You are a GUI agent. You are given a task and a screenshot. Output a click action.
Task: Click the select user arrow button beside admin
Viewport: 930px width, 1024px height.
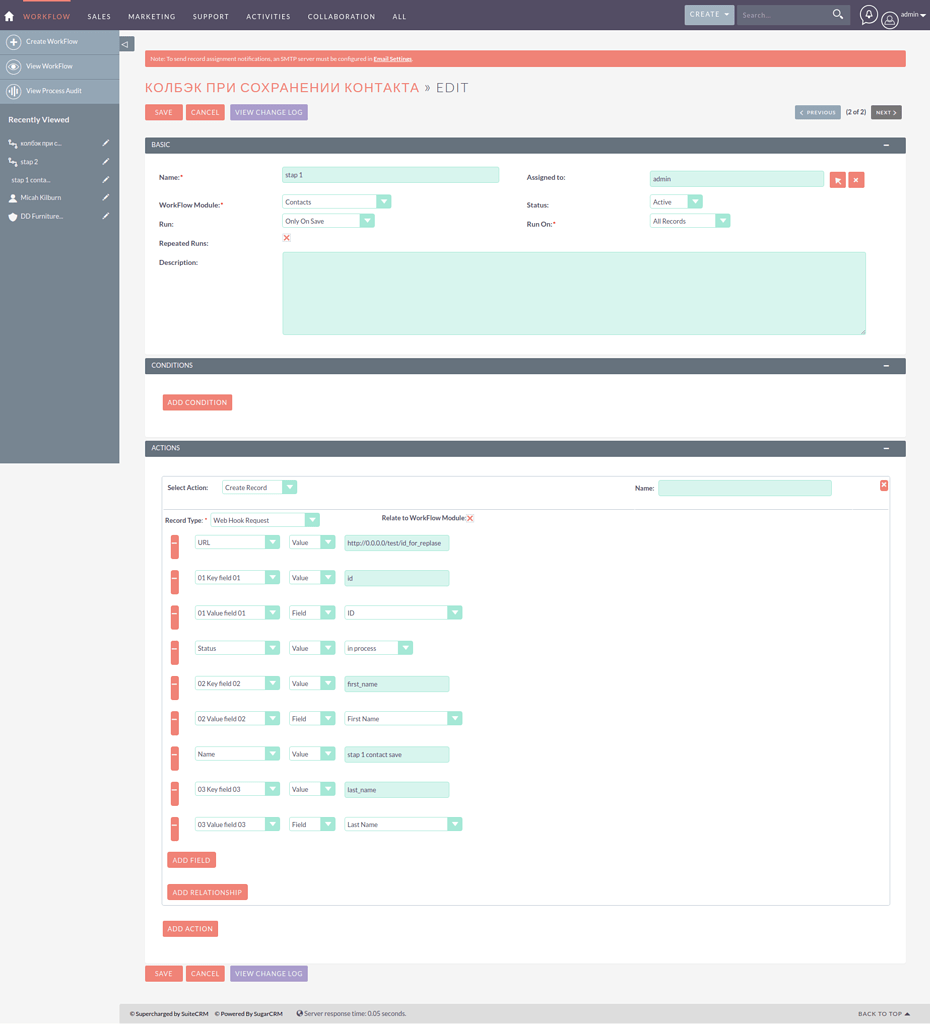coord(837,180)
